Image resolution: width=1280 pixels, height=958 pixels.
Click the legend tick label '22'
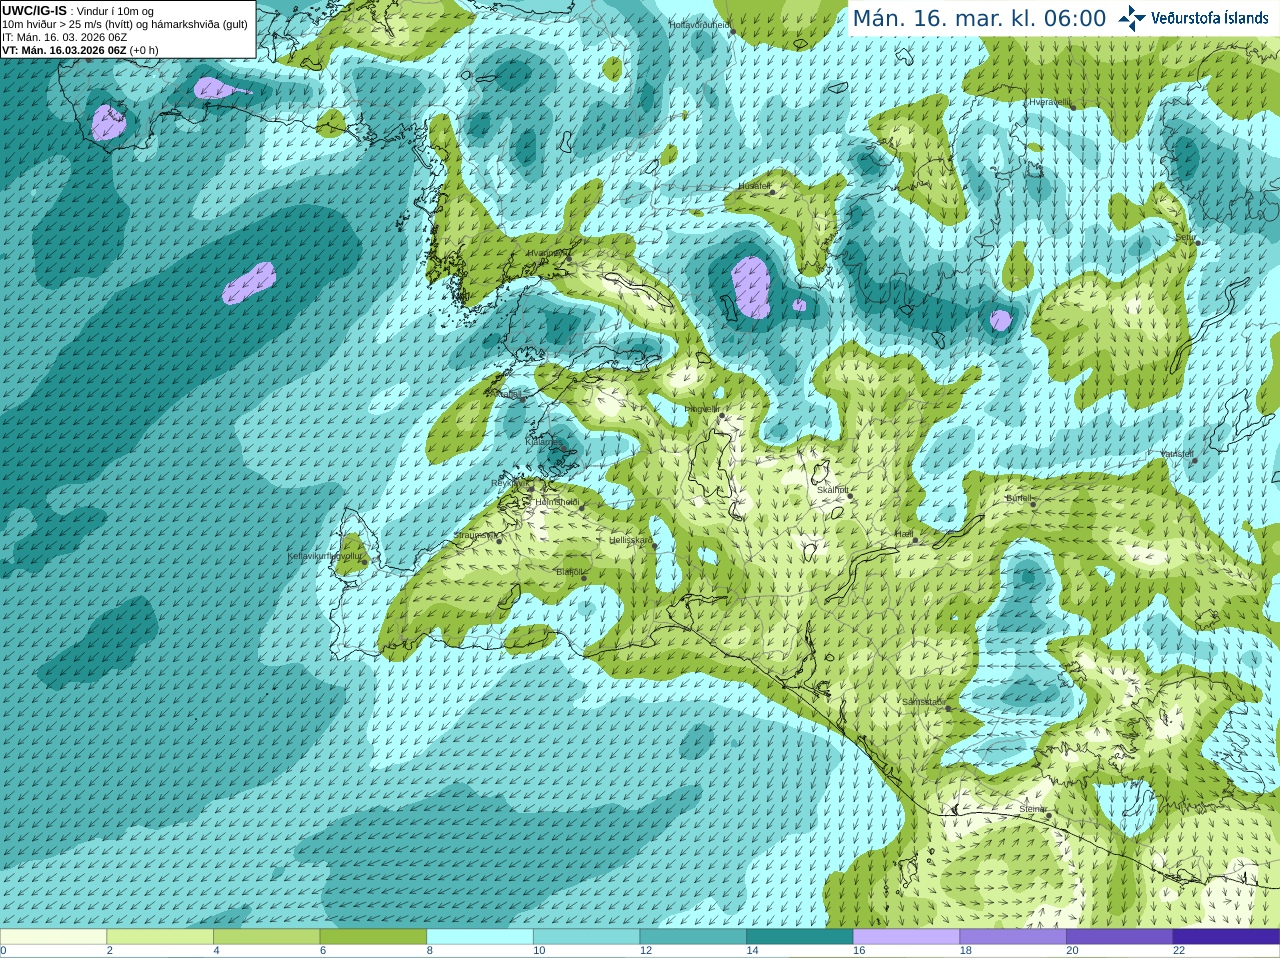1179,951
